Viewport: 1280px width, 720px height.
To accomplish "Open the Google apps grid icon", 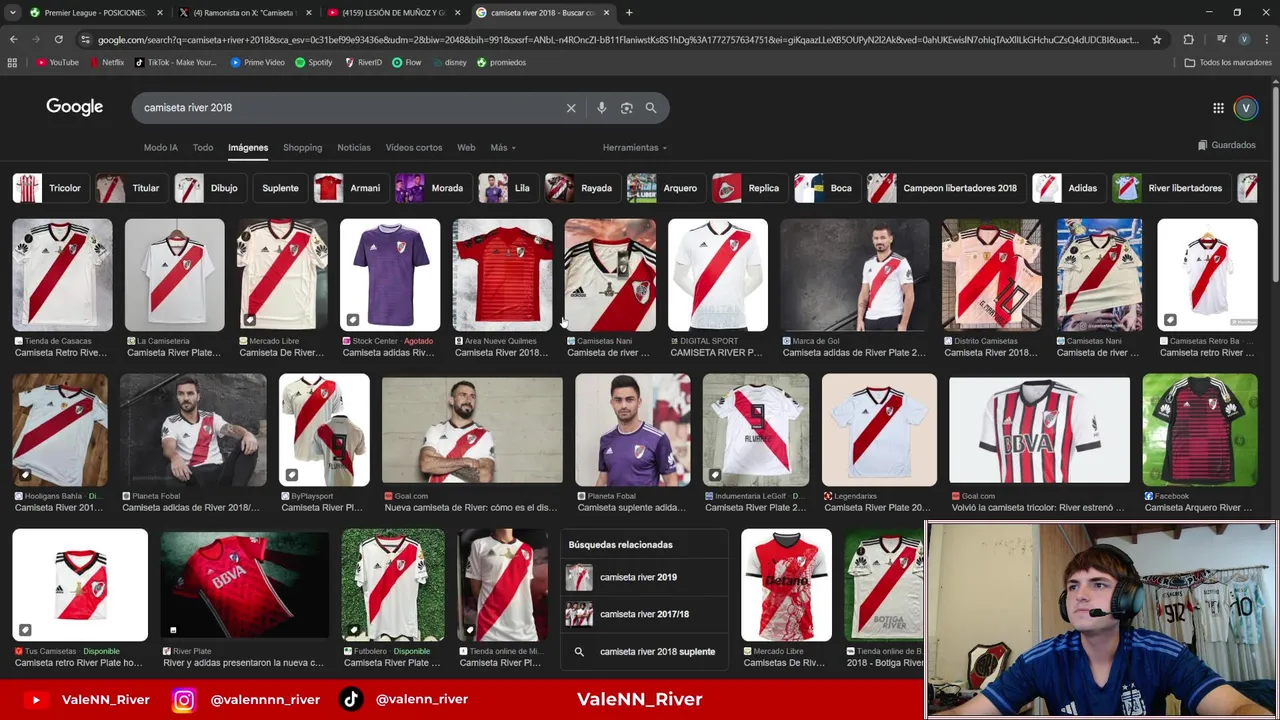I will [x=1218, y=108].
